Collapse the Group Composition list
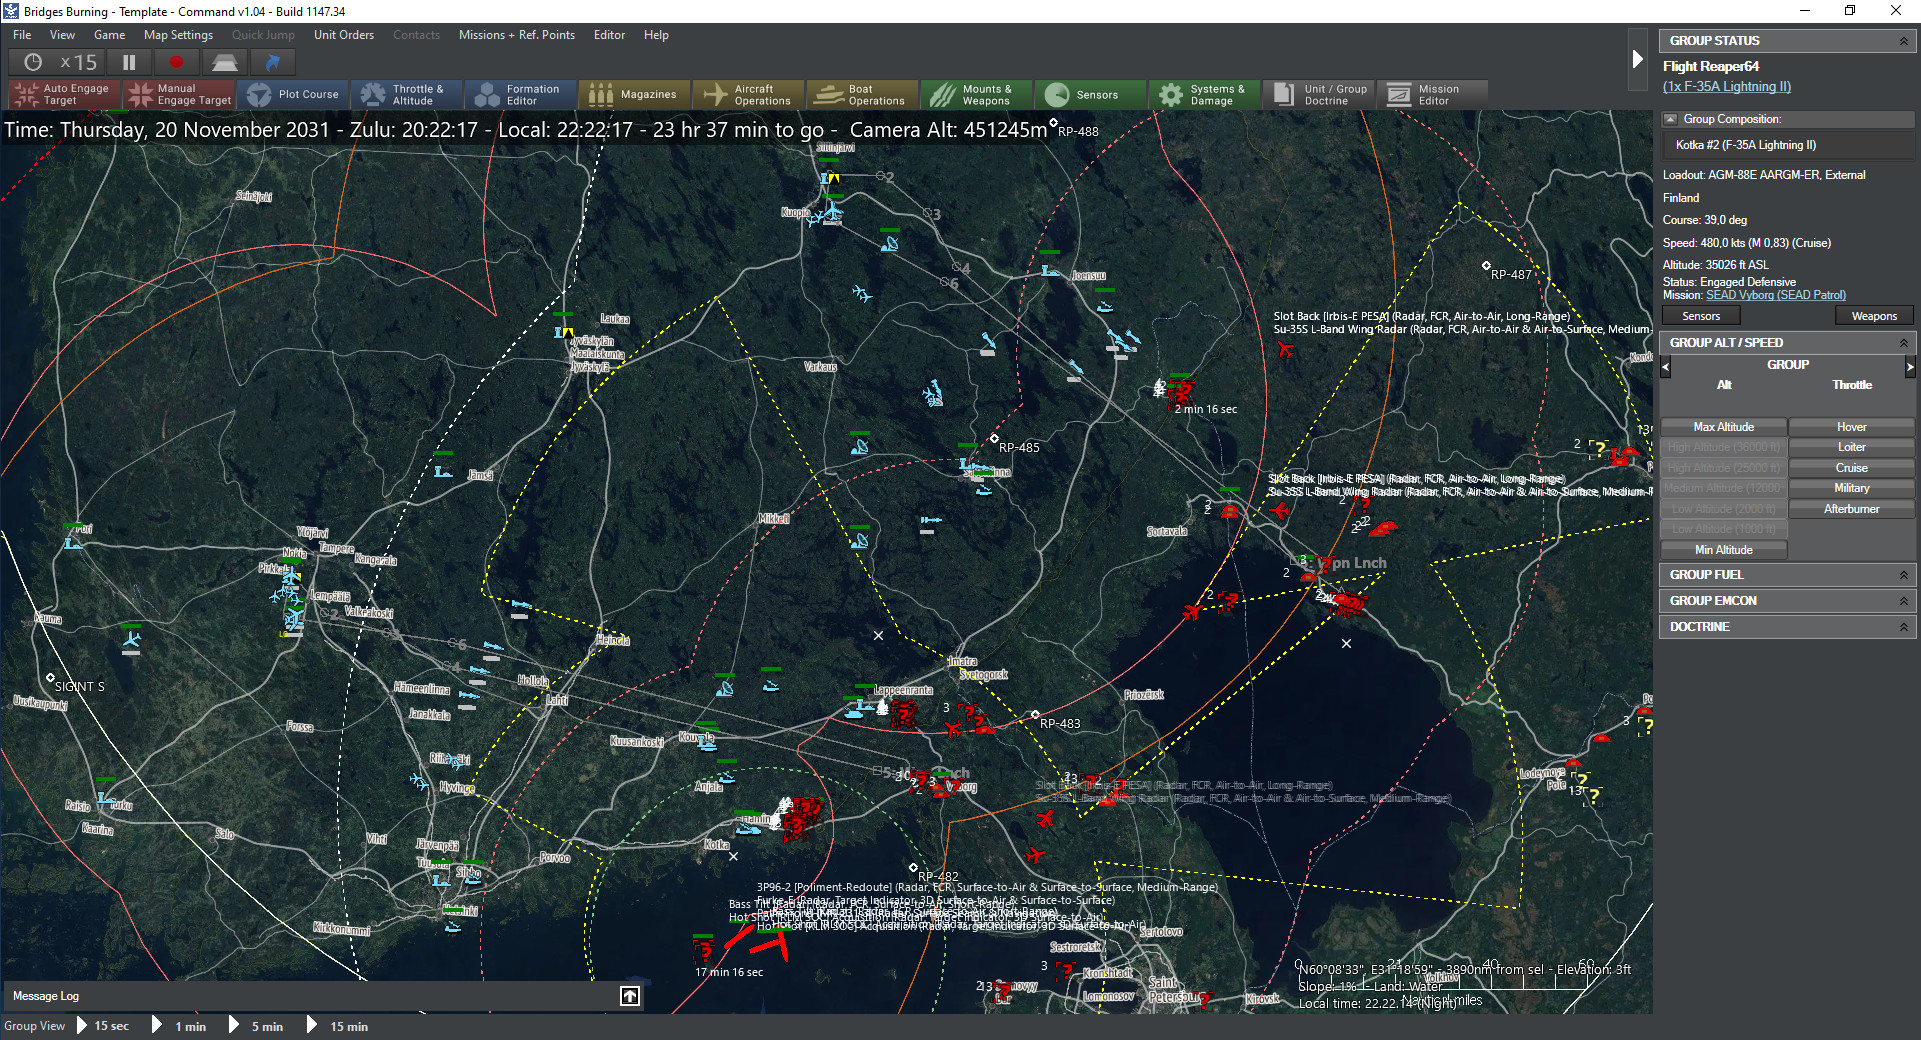 coord(1670,119)
